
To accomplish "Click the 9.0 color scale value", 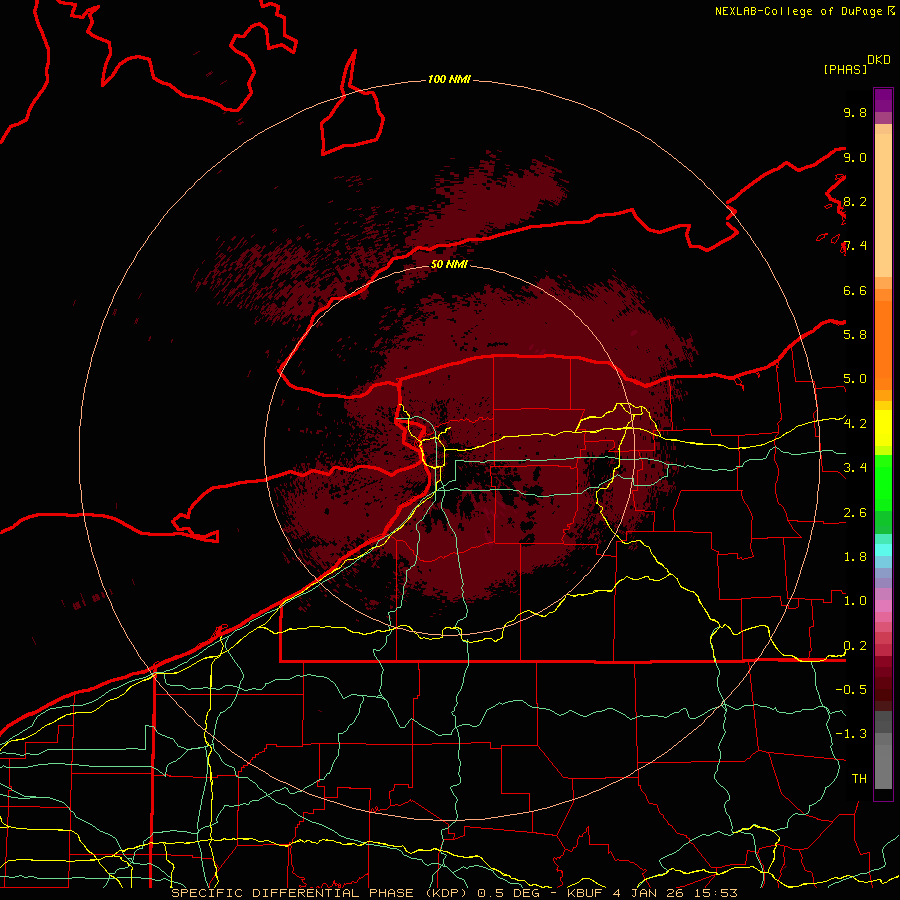I will (855, 158).
